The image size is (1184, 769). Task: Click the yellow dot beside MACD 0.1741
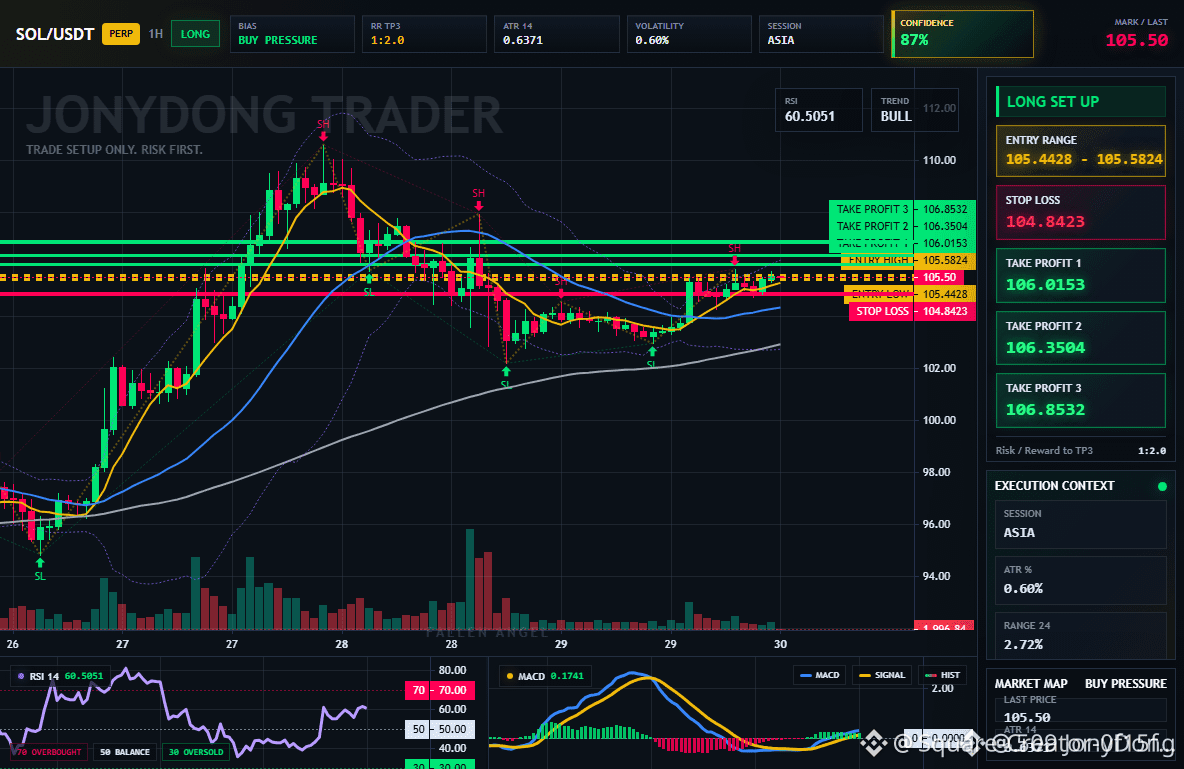tap(510, 676)
